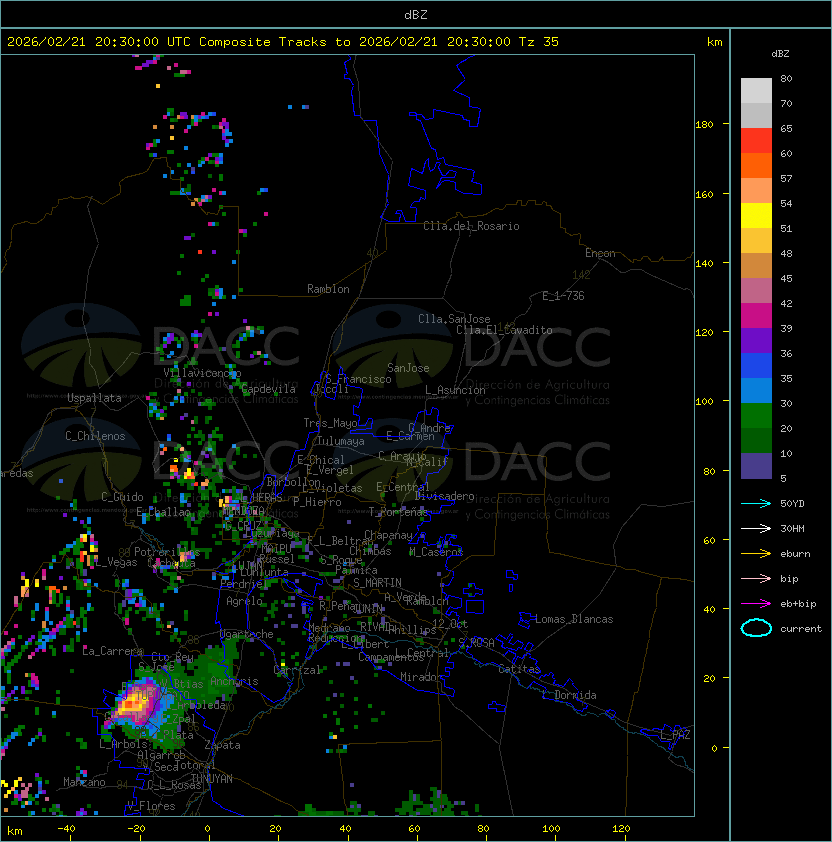
Task: Click the 'L_Asuncion' map label
Action: 455,390
